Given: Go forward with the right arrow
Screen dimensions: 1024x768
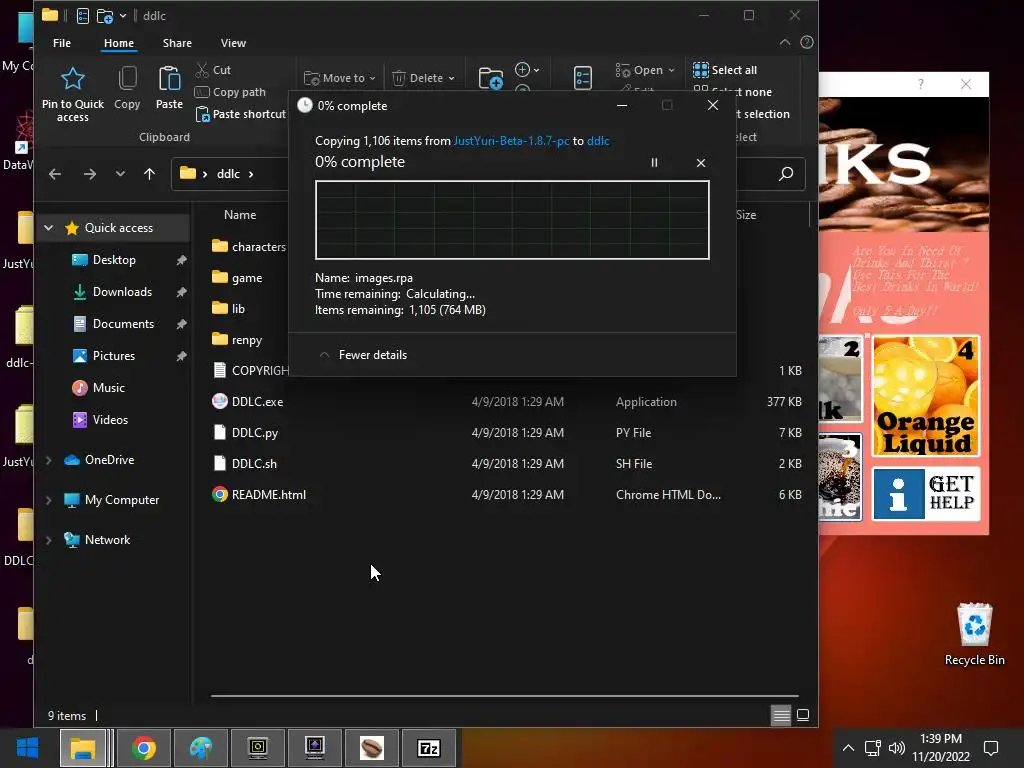Looking at the screenshot, I should click(x=89, y=174).
